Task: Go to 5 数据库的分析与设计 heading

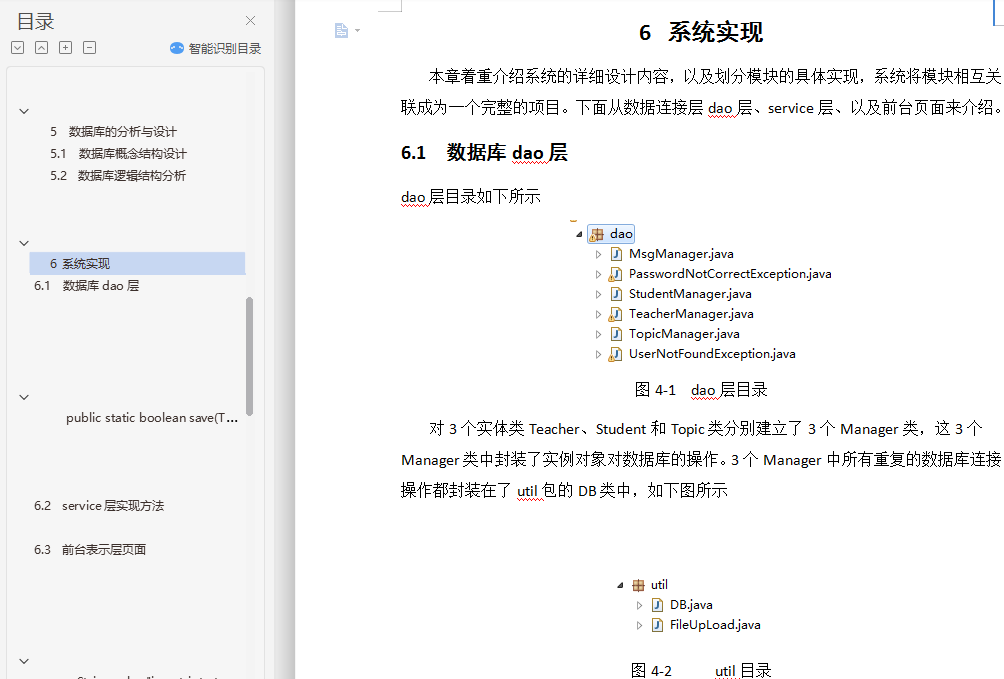Action: pyautogui.click(x=113, y=132)
